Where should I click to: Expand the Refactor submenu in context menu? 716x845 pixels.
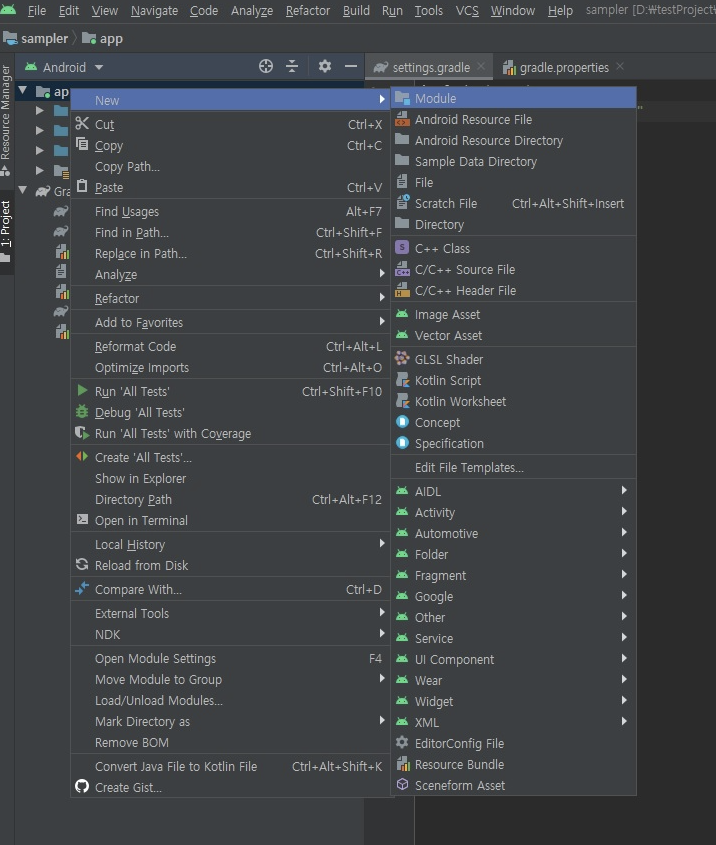(x=230, y=298)
